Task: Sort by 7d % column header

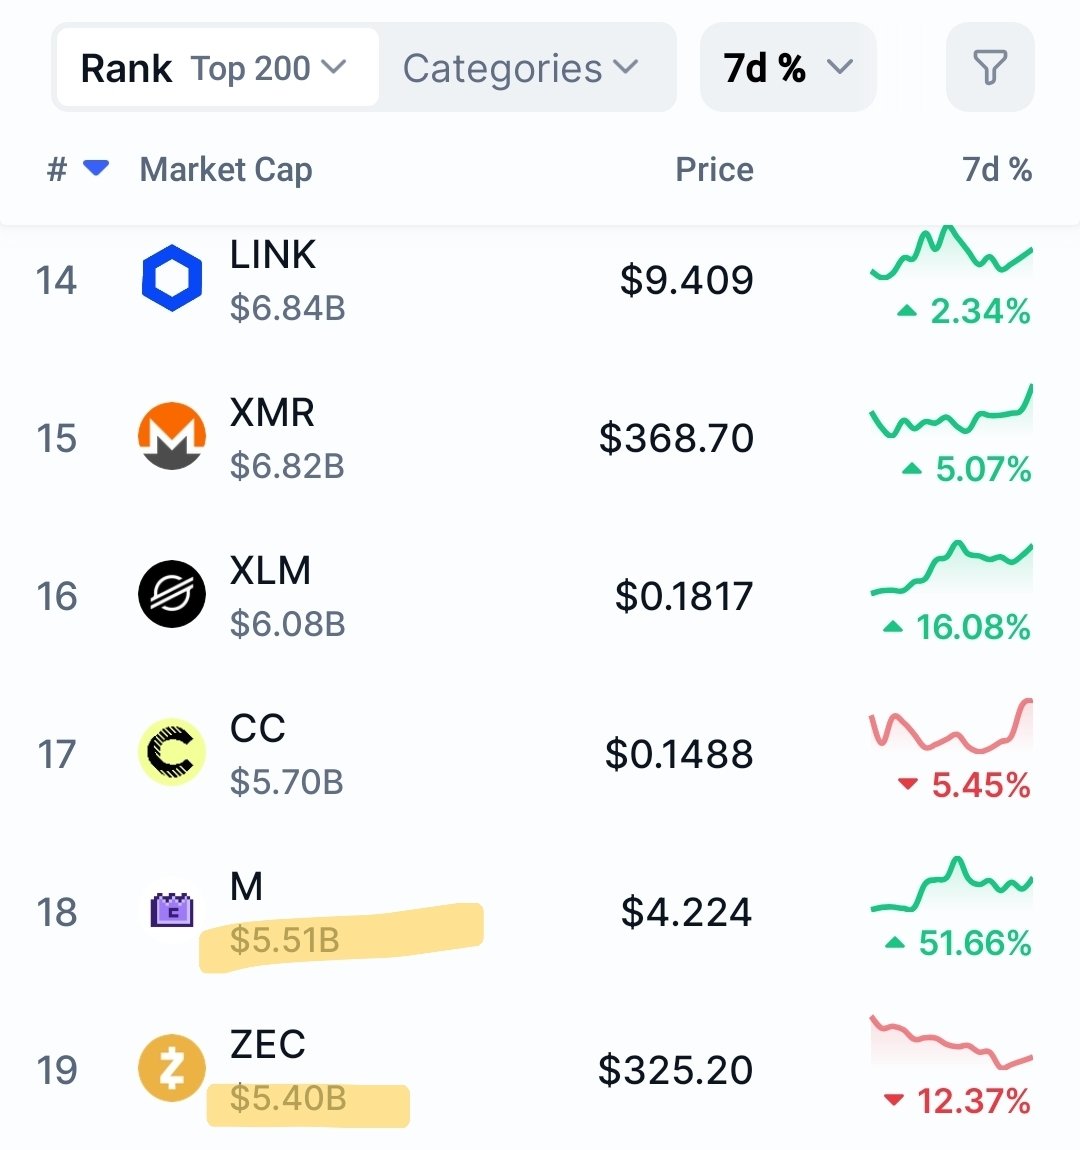Action: tap(996, 169)
